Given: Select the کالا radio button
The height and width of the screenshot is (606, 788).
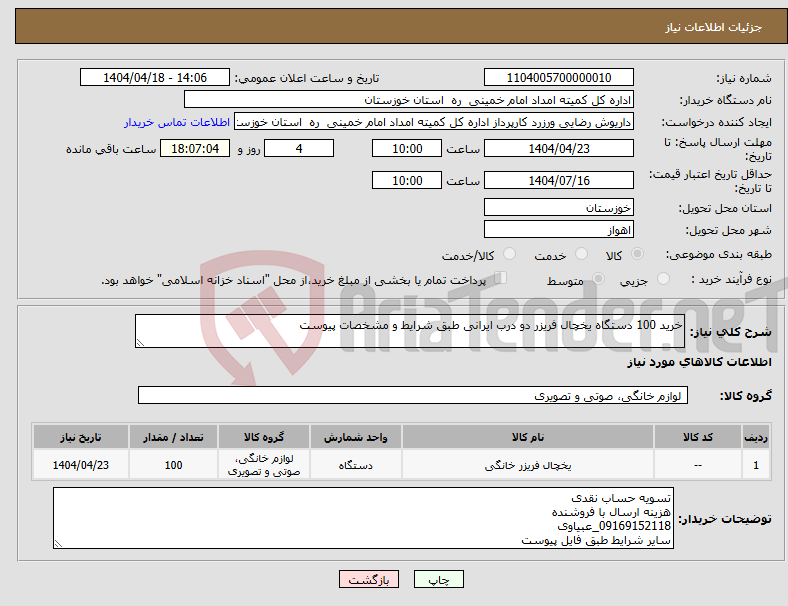Looking at the screenshot, I should 637,254.
